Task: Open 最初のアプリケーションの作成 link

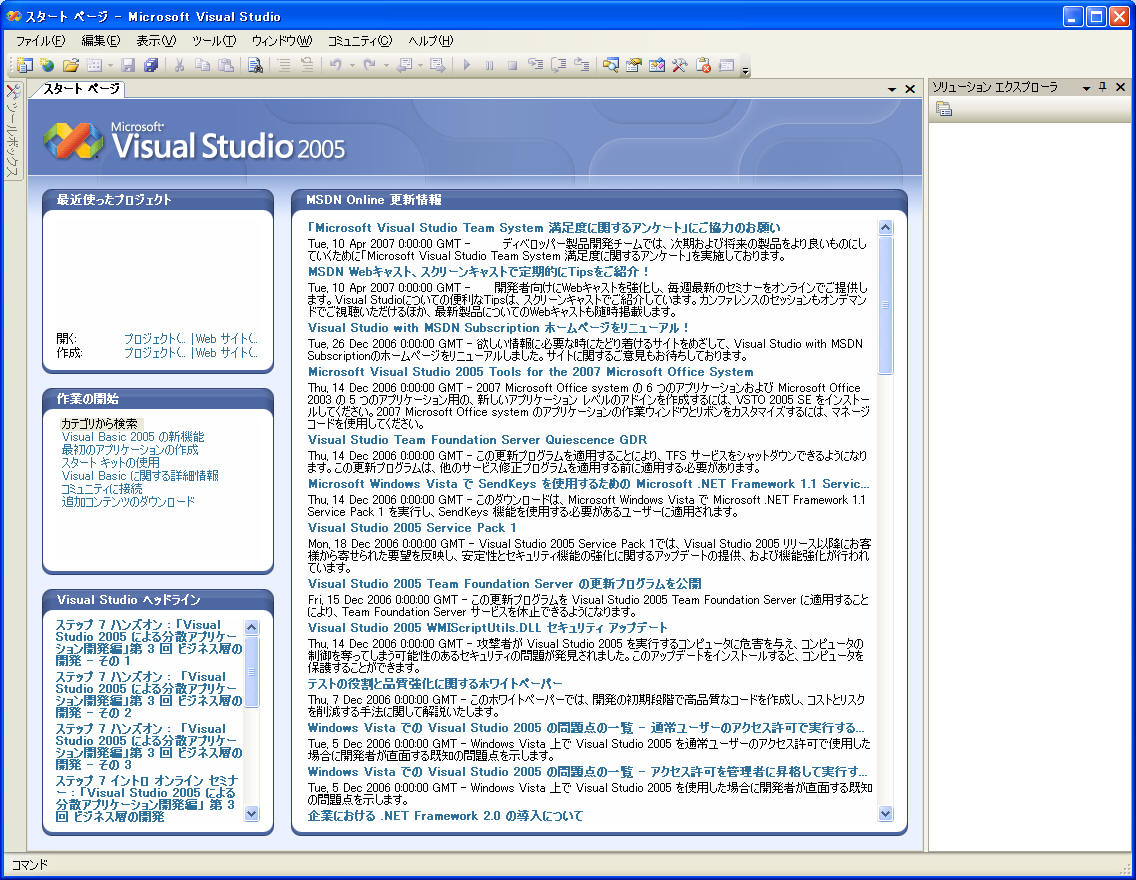Action: (130, 450)
